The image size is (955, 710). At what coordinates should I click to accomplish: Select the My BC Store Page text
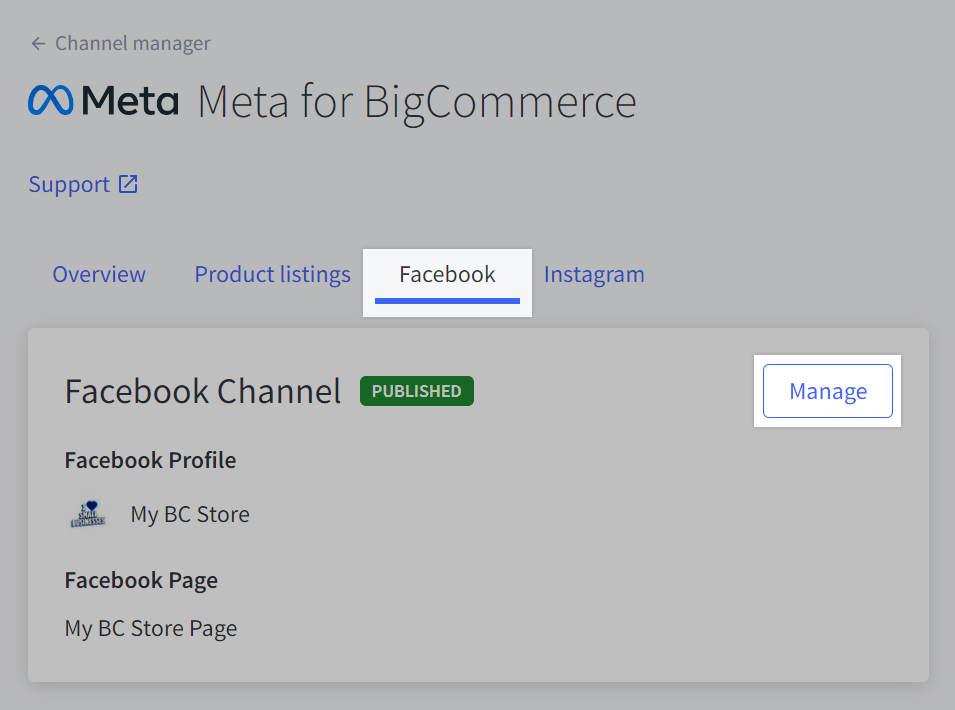pyautogui.click(x=151, y=628)
